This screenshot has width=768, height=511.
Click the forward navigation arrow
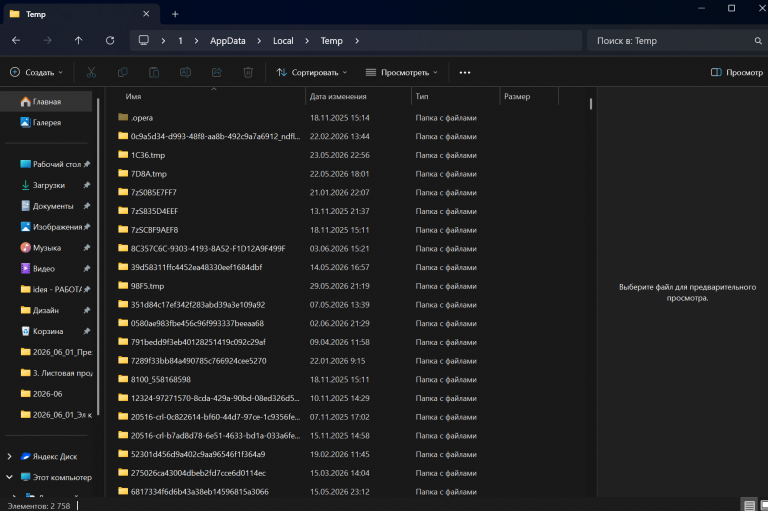point(48,41)
